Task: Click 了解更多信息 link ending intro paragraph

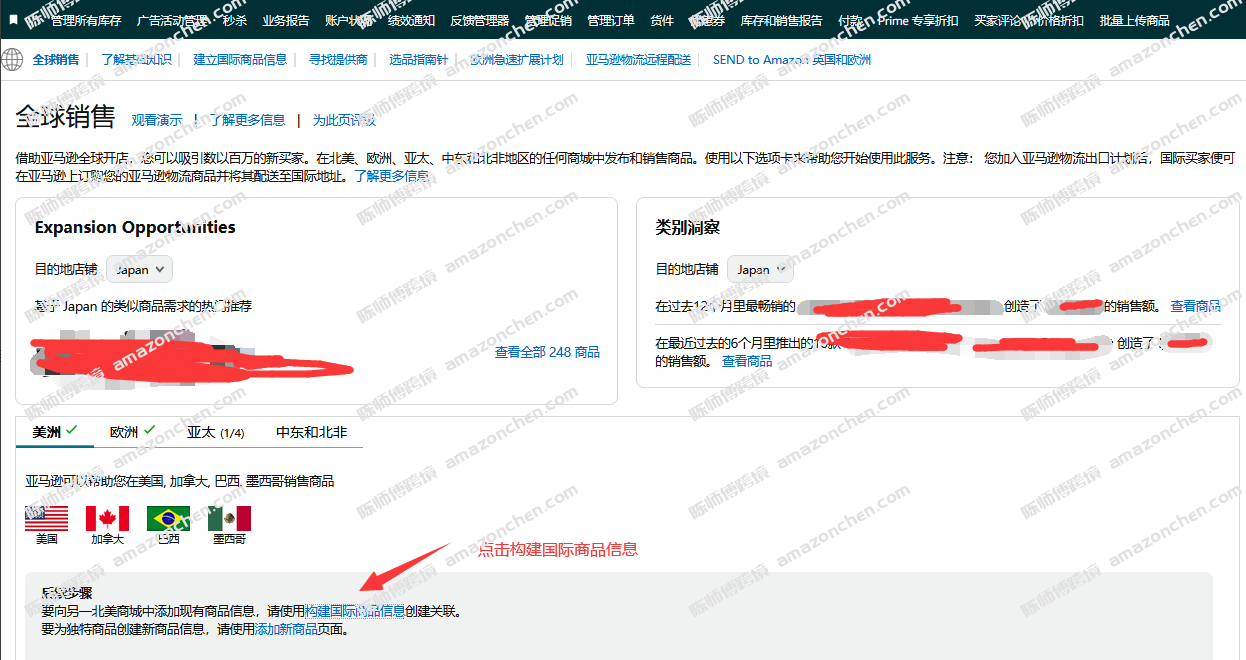Action: point(392,176)
